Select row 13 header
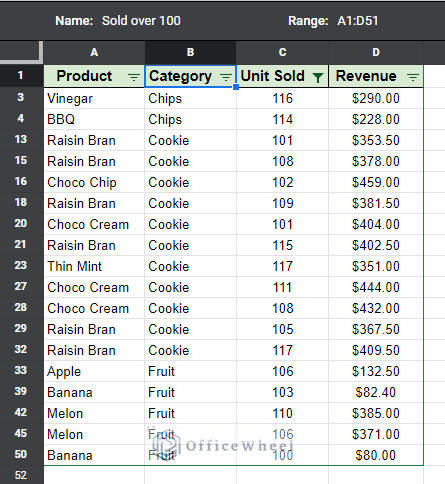445x484 pixels. point(21,140)
